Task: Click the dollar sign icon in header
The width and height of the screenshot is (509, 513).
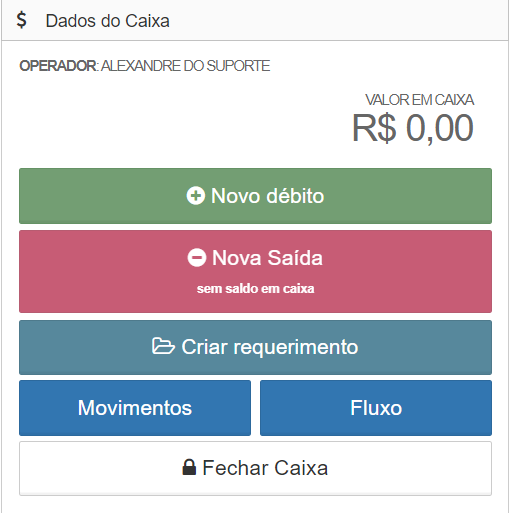Action: pyautogui.click(x=22, y=20)
